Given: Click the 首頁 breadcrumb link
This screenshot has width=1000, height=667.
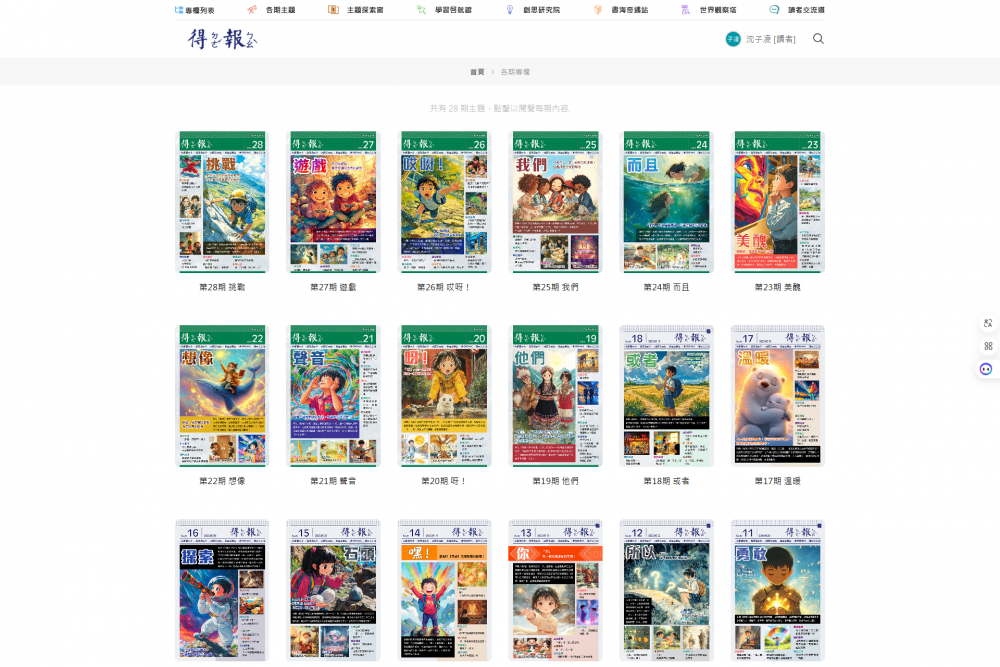Looking at the screenshot, I should tap(477, 72).
